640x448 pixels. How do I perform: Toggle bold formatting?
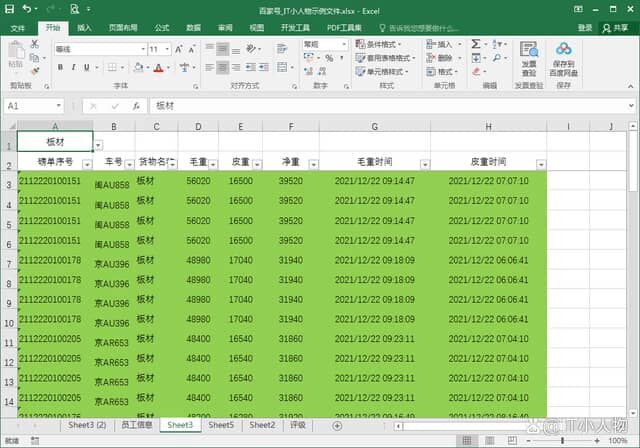pyautogui.click(x=61, y=68)
